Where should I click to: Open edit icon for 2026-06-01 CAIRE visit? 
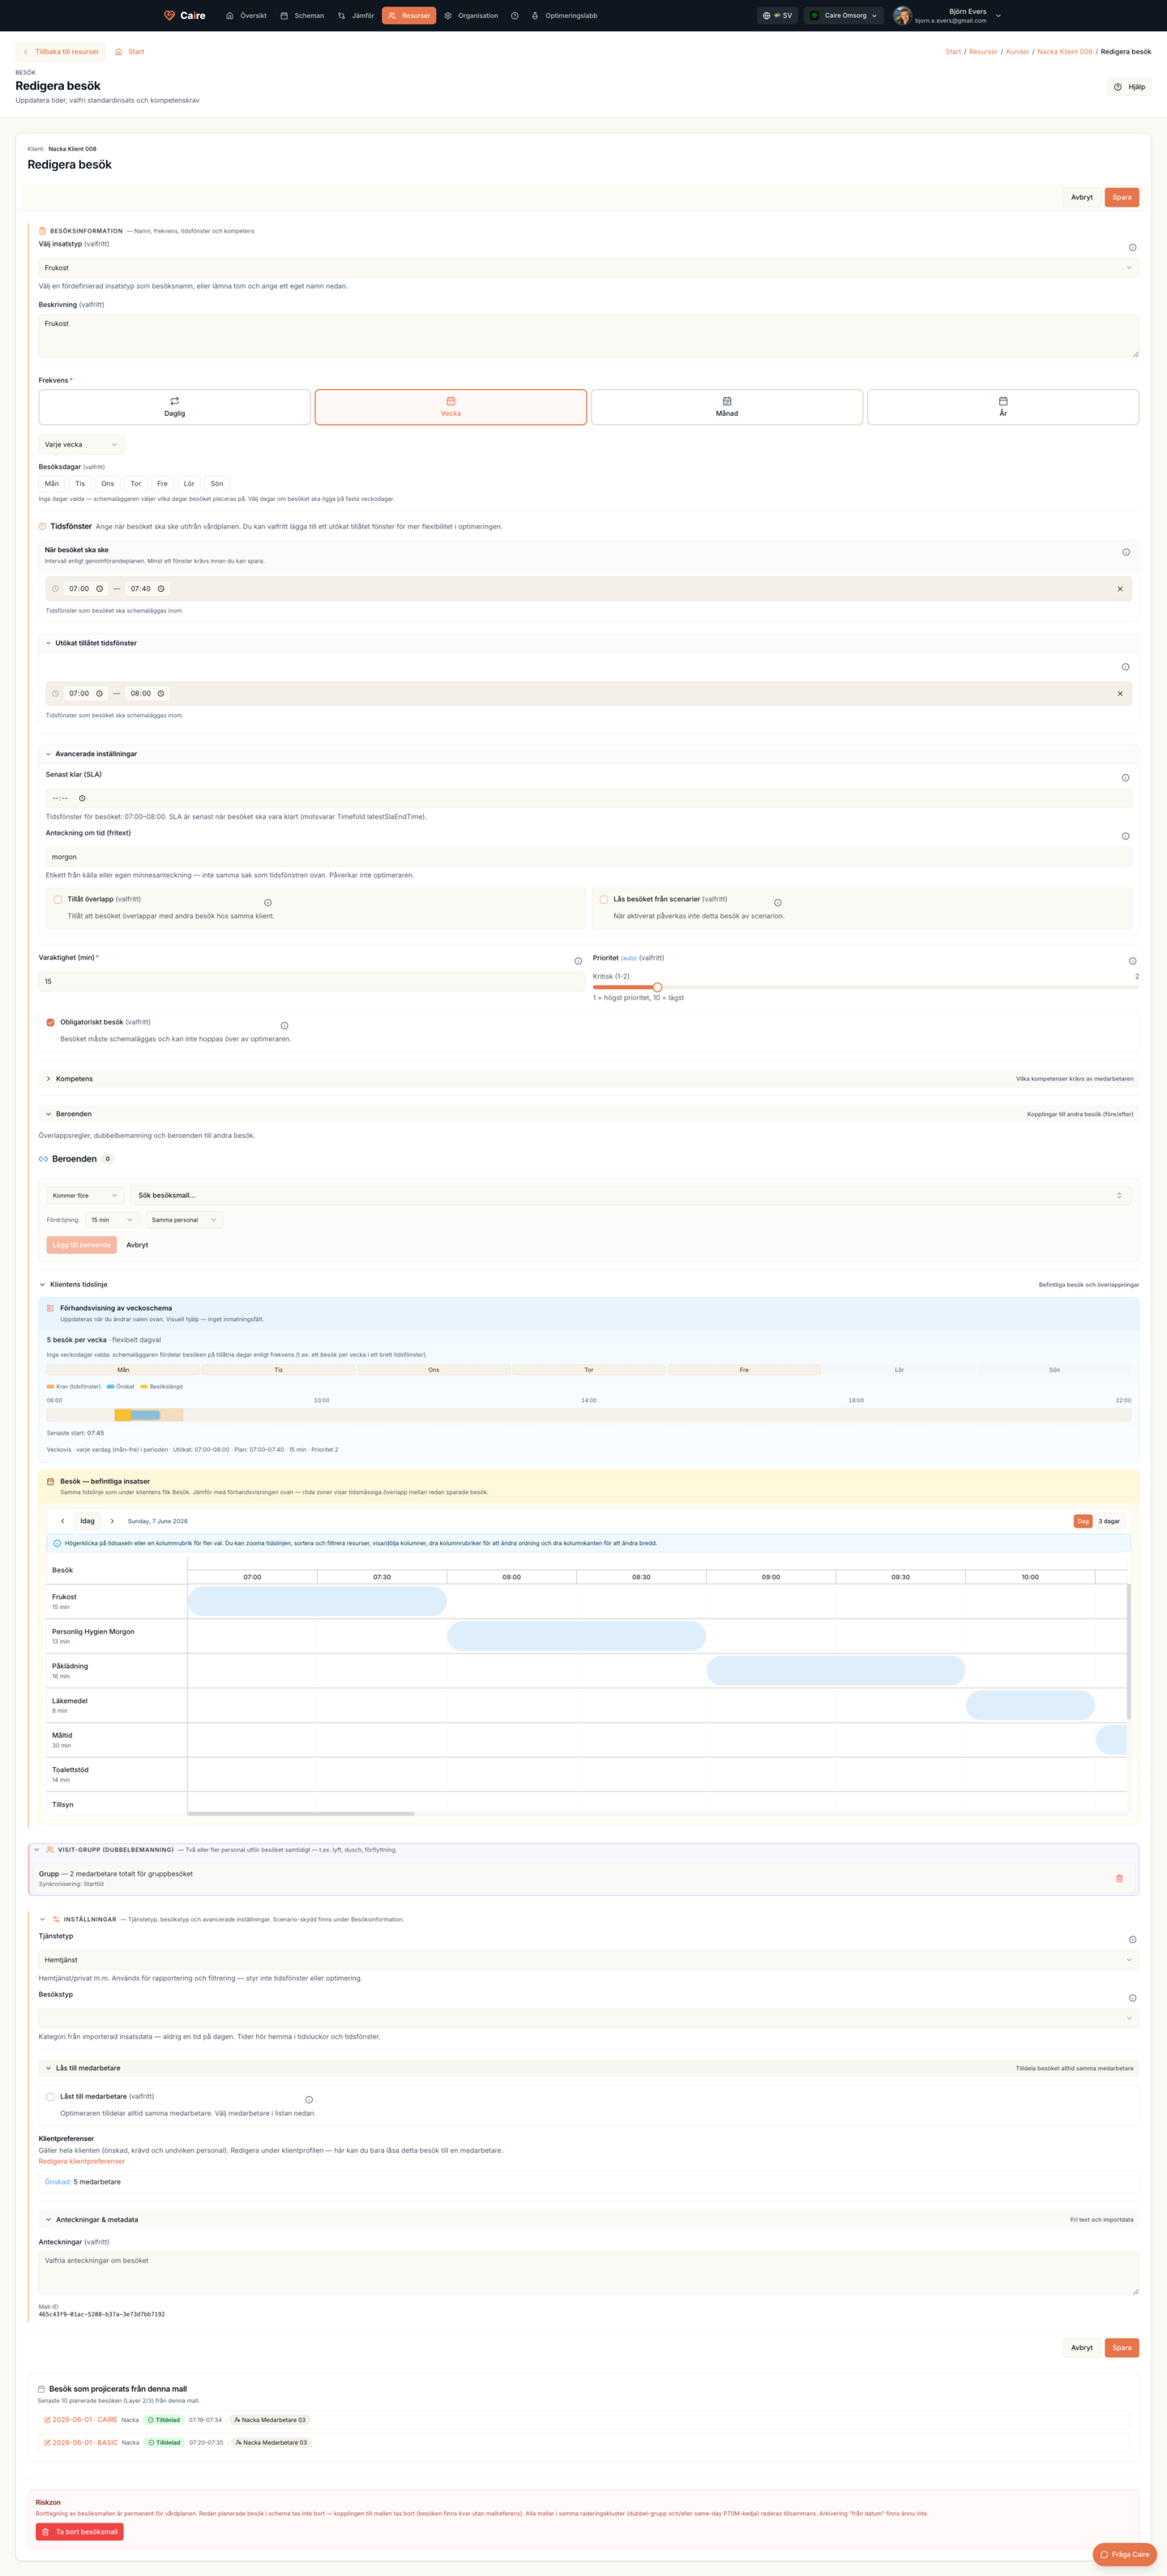coord(47,2420)
